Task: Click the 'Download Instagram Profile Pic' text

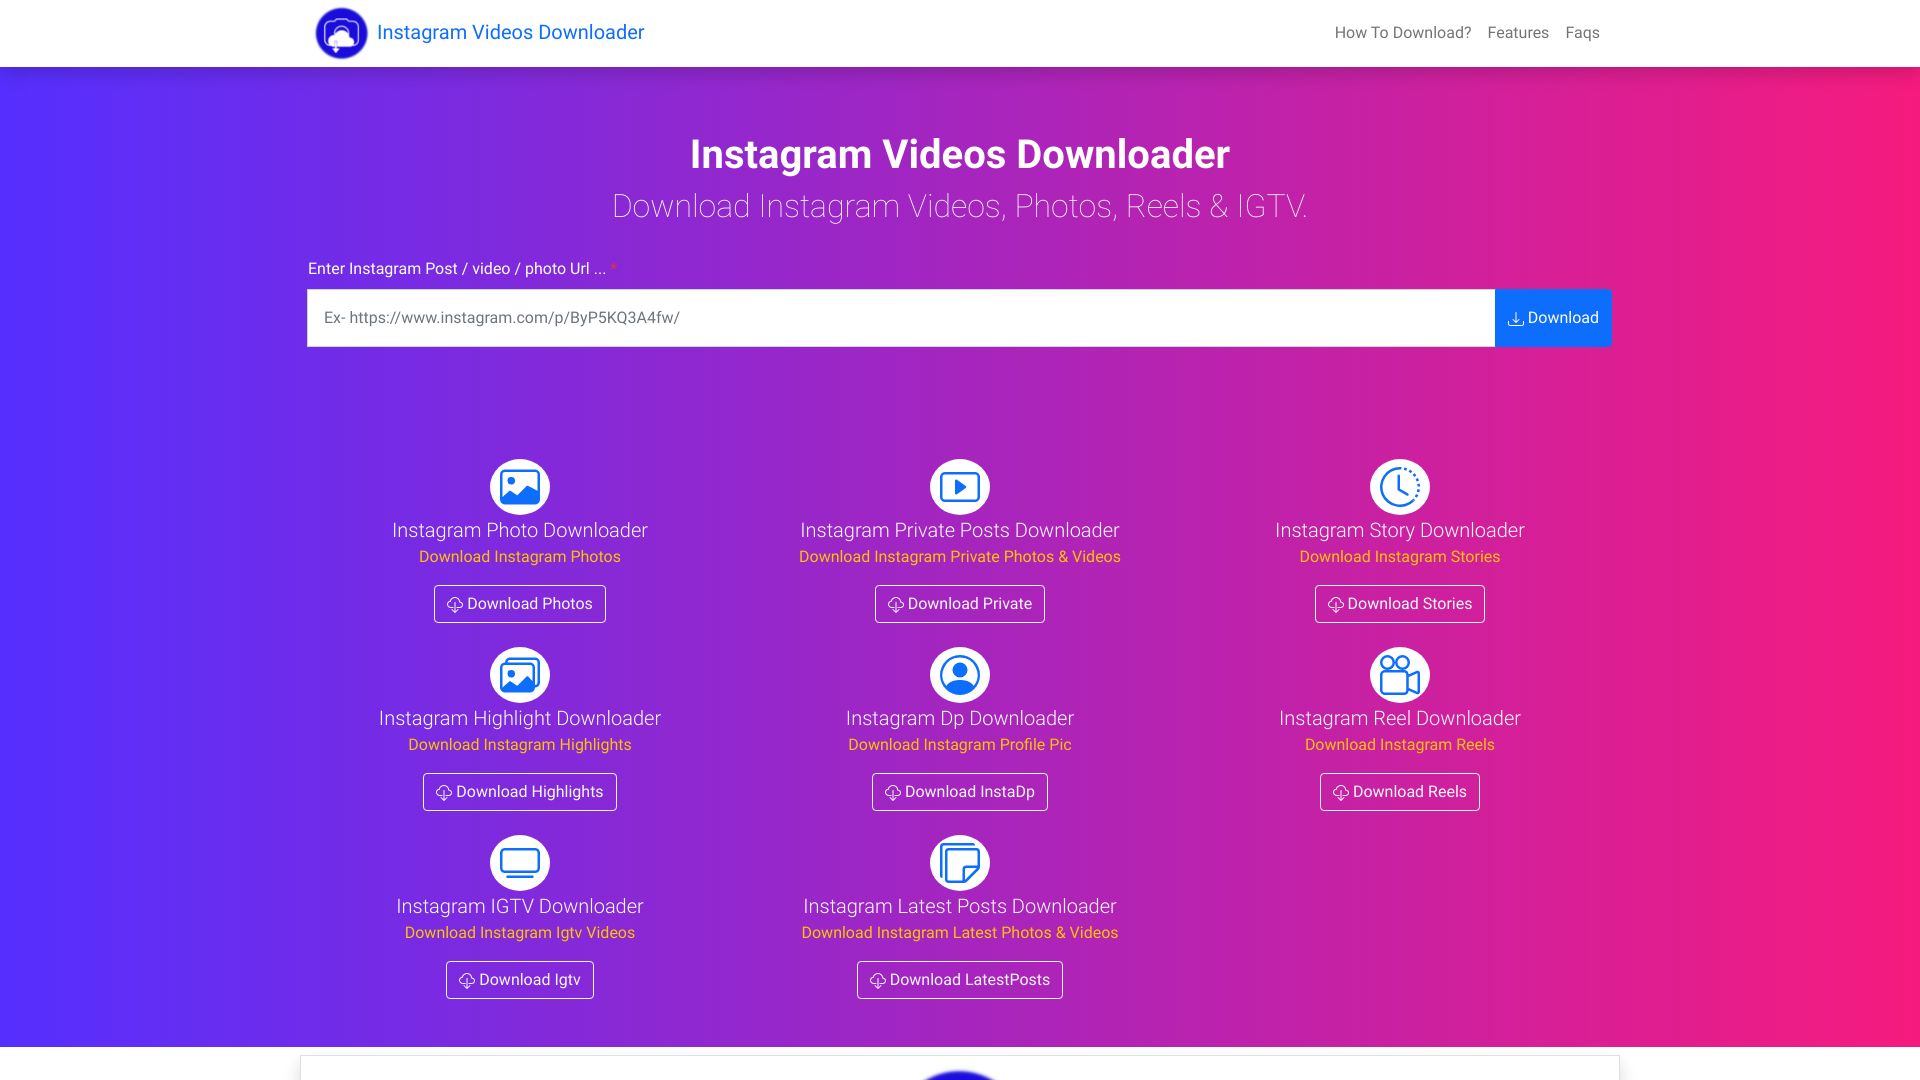Action: tap(960, 745)
